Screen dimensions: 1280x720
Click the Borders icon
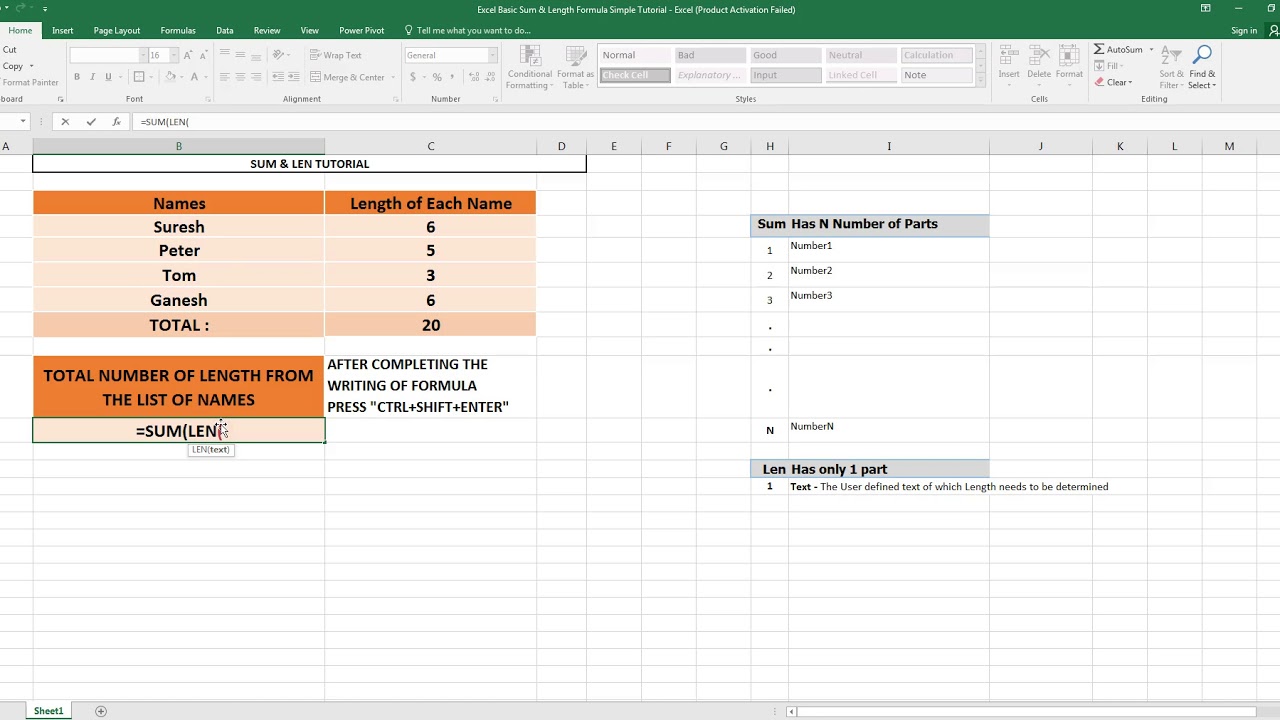pos(139,77)
